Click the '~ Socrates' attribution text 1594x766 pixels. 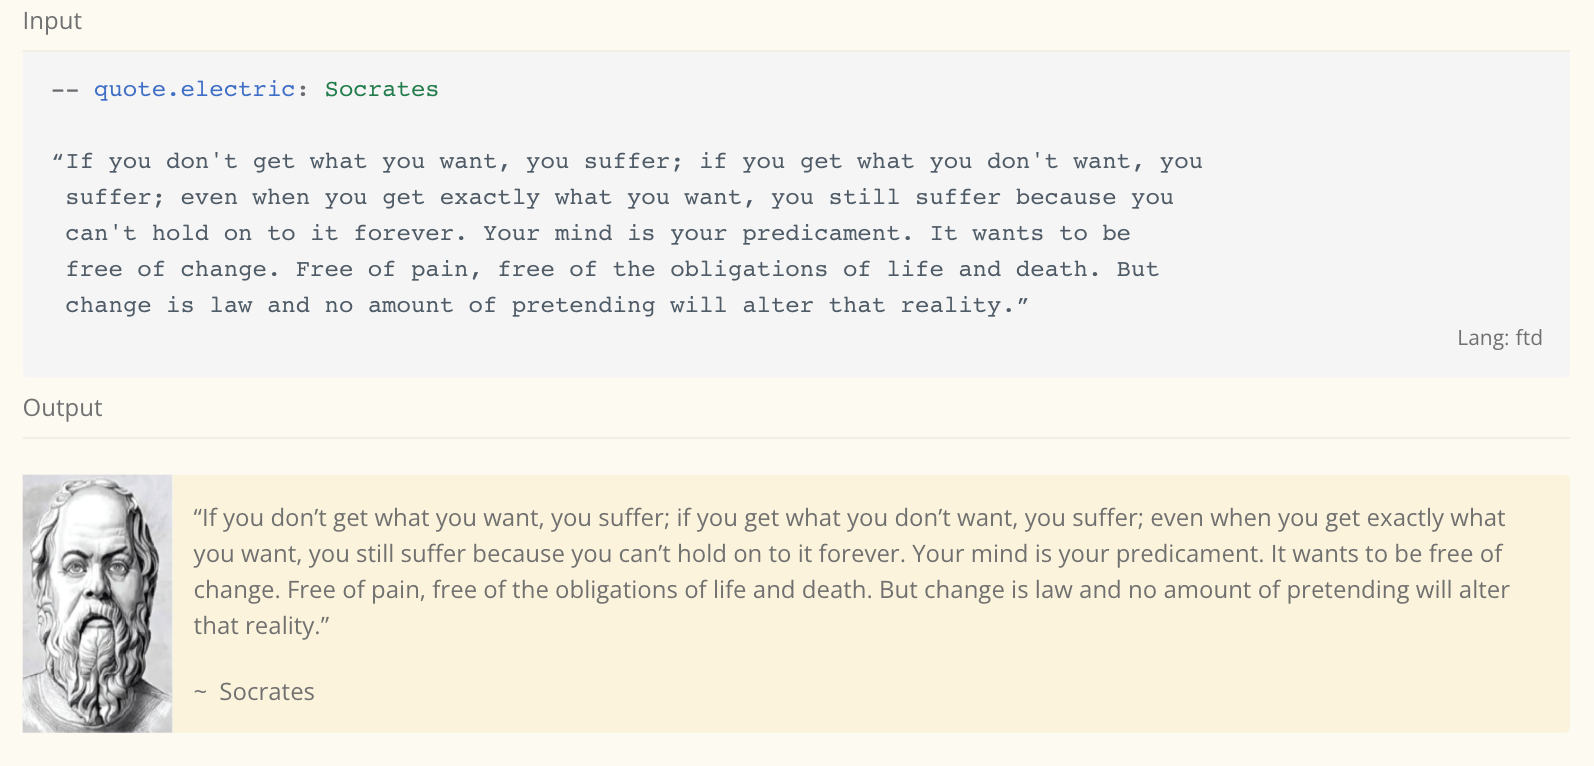(x=254, y=692)
